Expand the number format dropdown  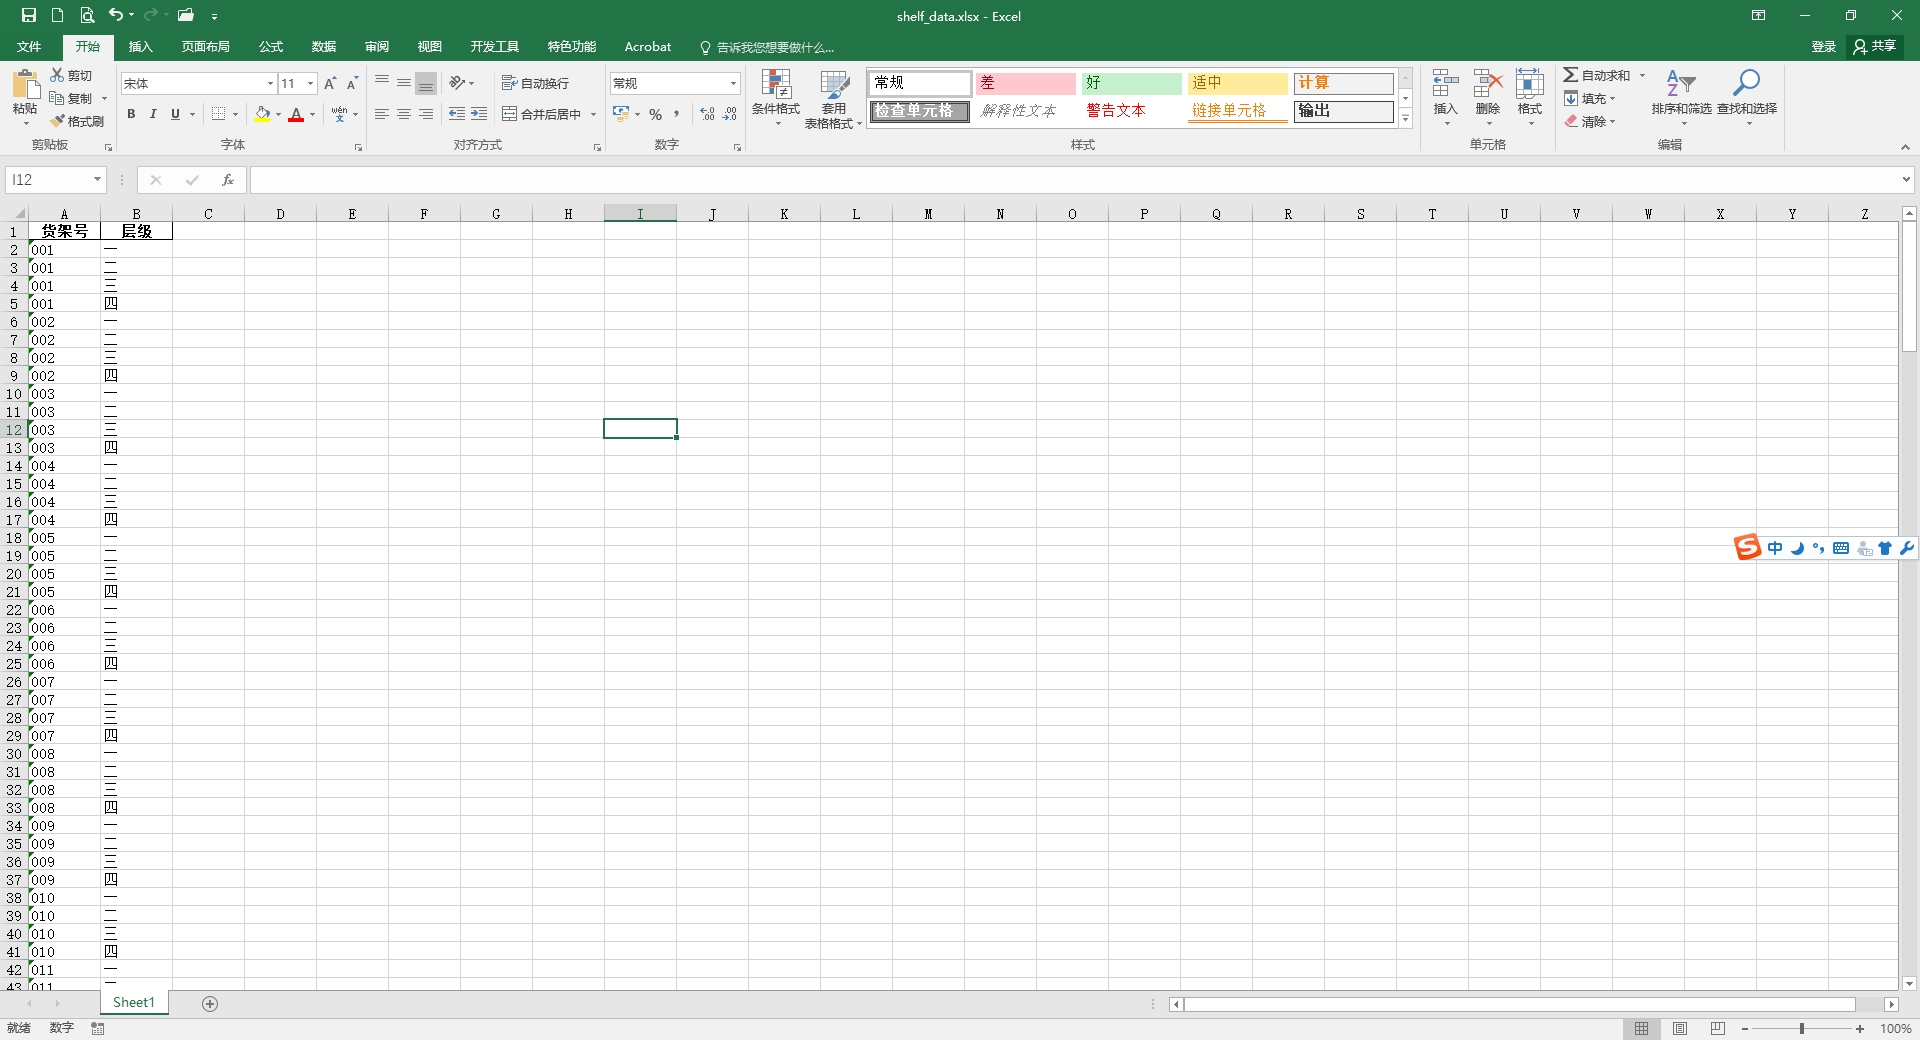[x=733, y=83]
